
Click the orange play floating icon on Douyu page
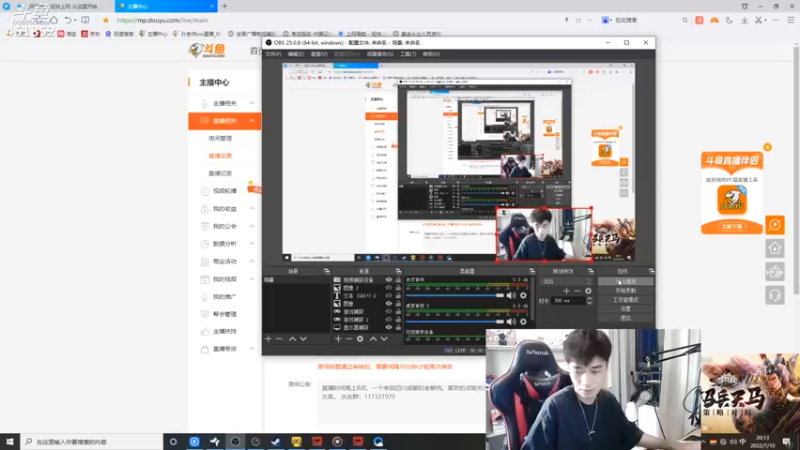coord(774,224)
